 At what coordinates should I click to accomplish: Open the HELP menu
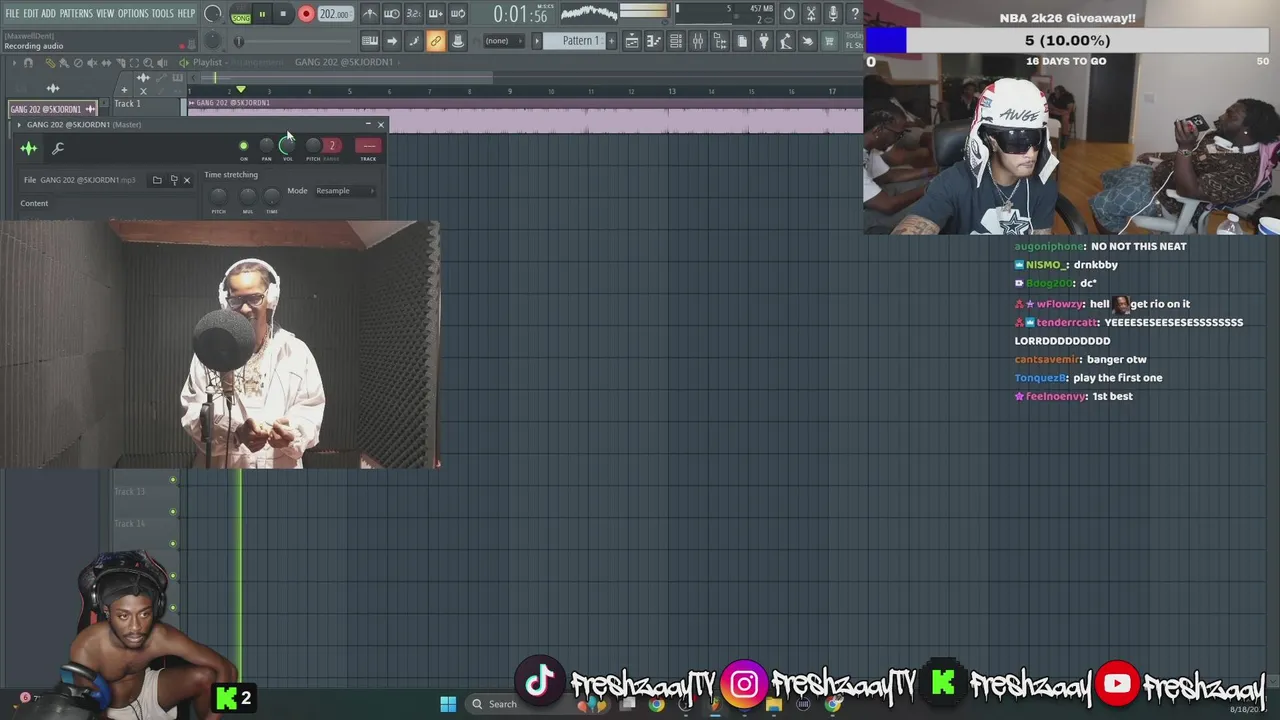coord(186,14)
